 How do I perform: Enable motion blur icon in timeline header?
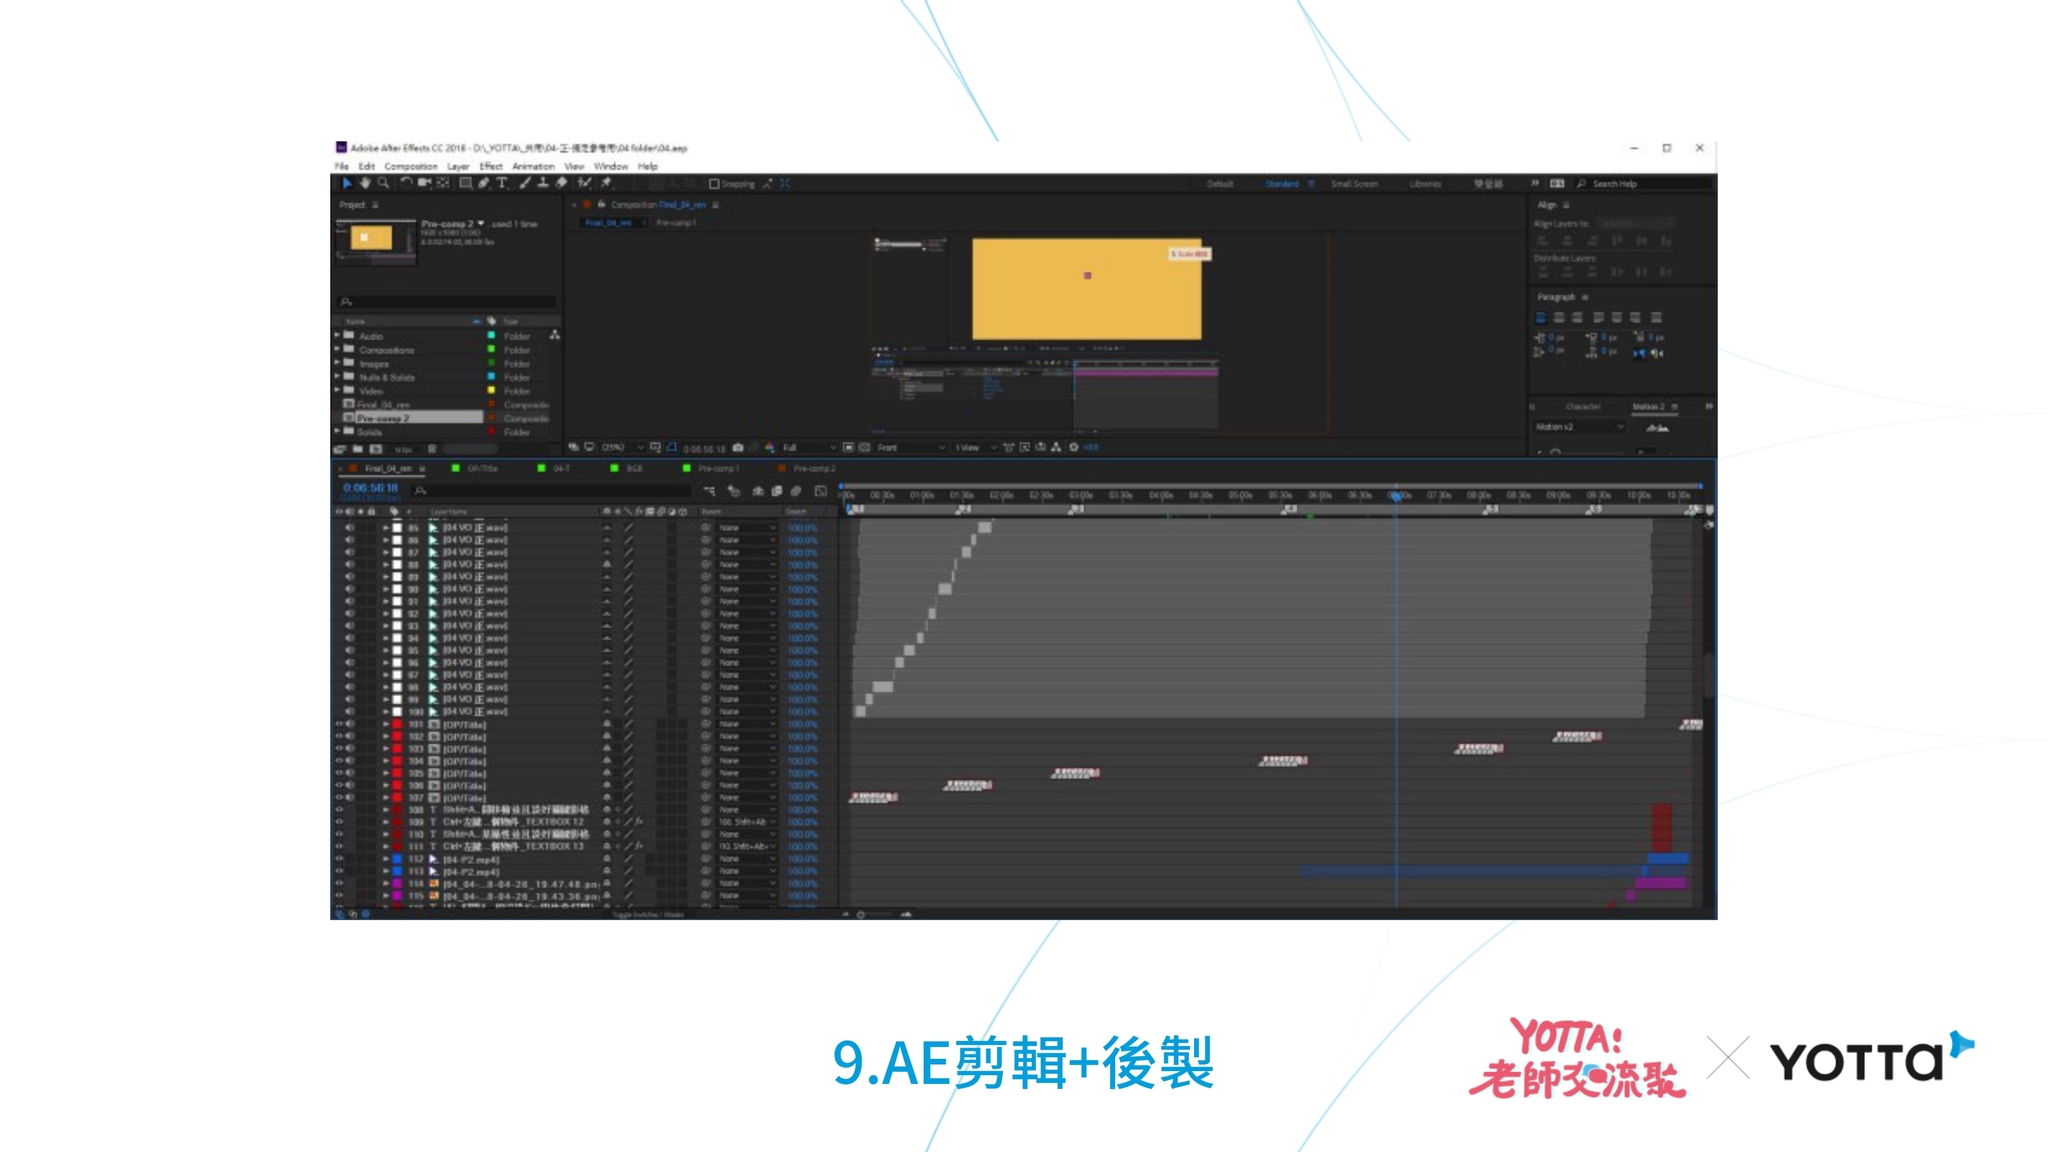(796, 491)
